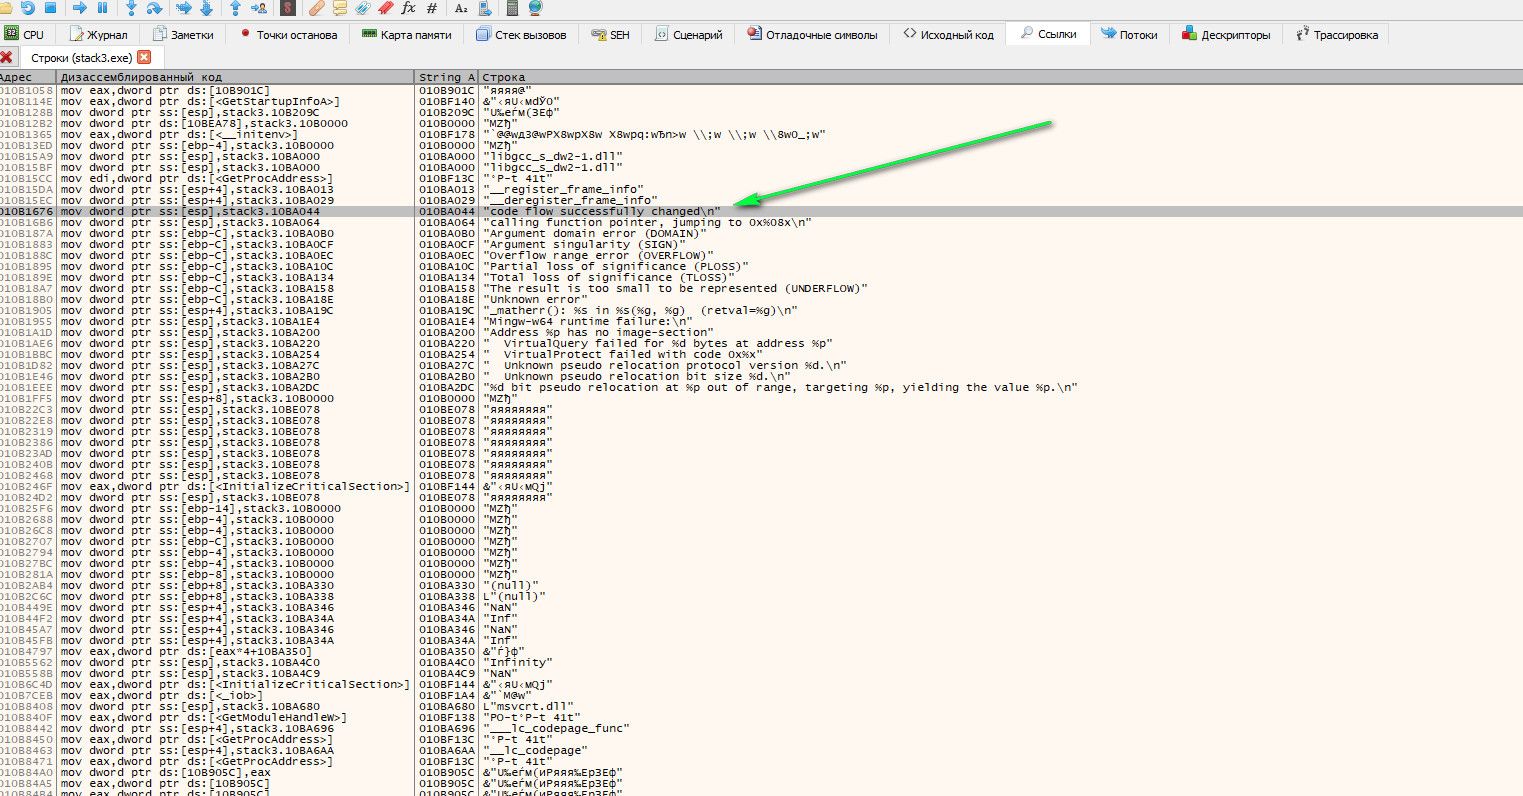Click the Адрес column header
This screenshot has width=1523, height=796.
pos(27,77)
